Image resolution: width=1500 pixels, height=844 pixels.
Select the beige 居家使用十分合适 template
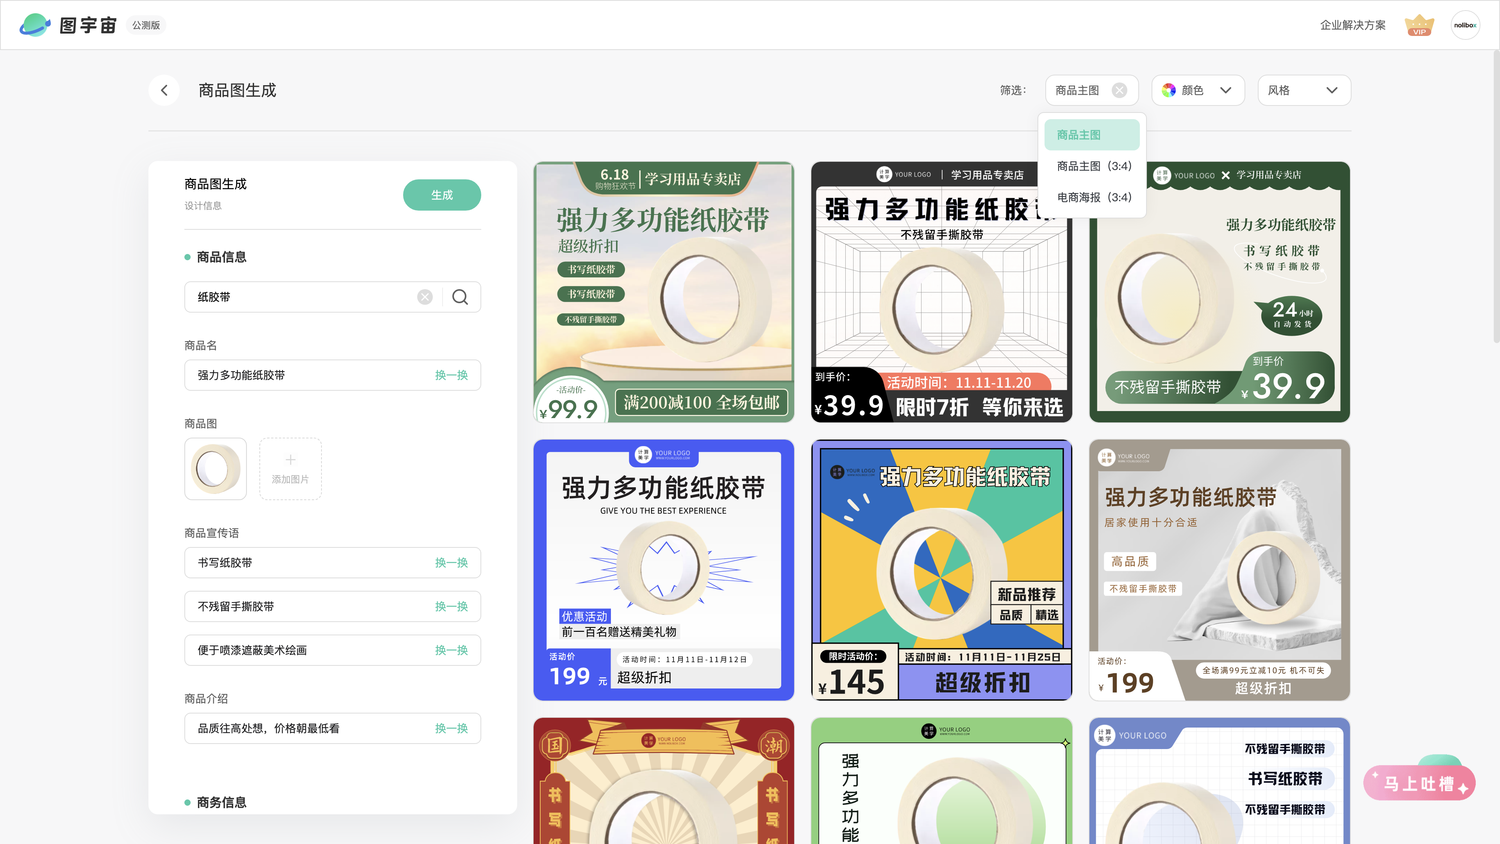[1220, 570]
